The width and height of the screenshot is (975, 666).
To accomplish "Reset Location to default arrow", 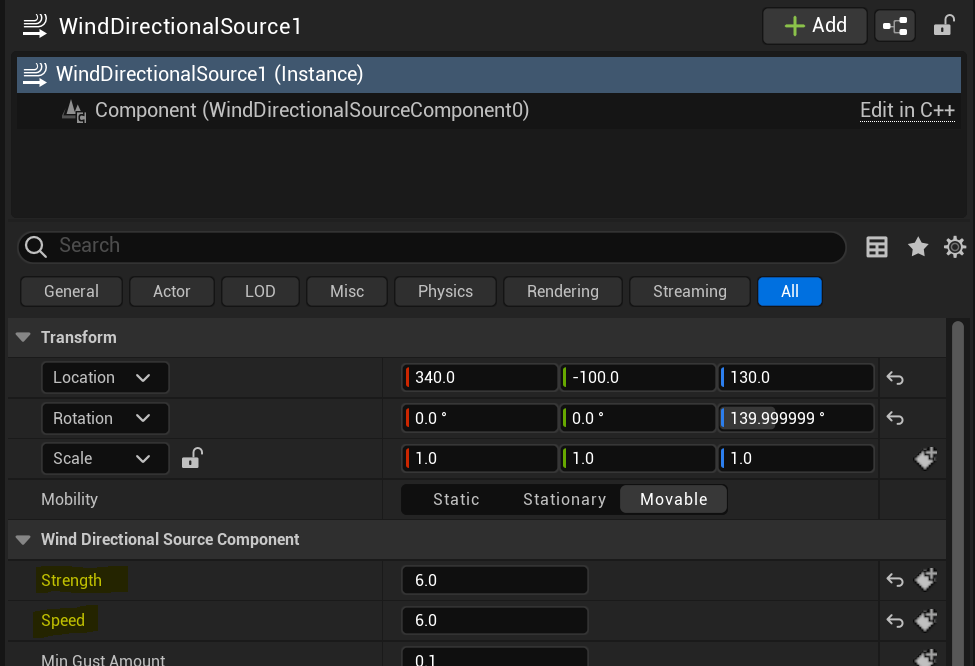I will 896,378.
